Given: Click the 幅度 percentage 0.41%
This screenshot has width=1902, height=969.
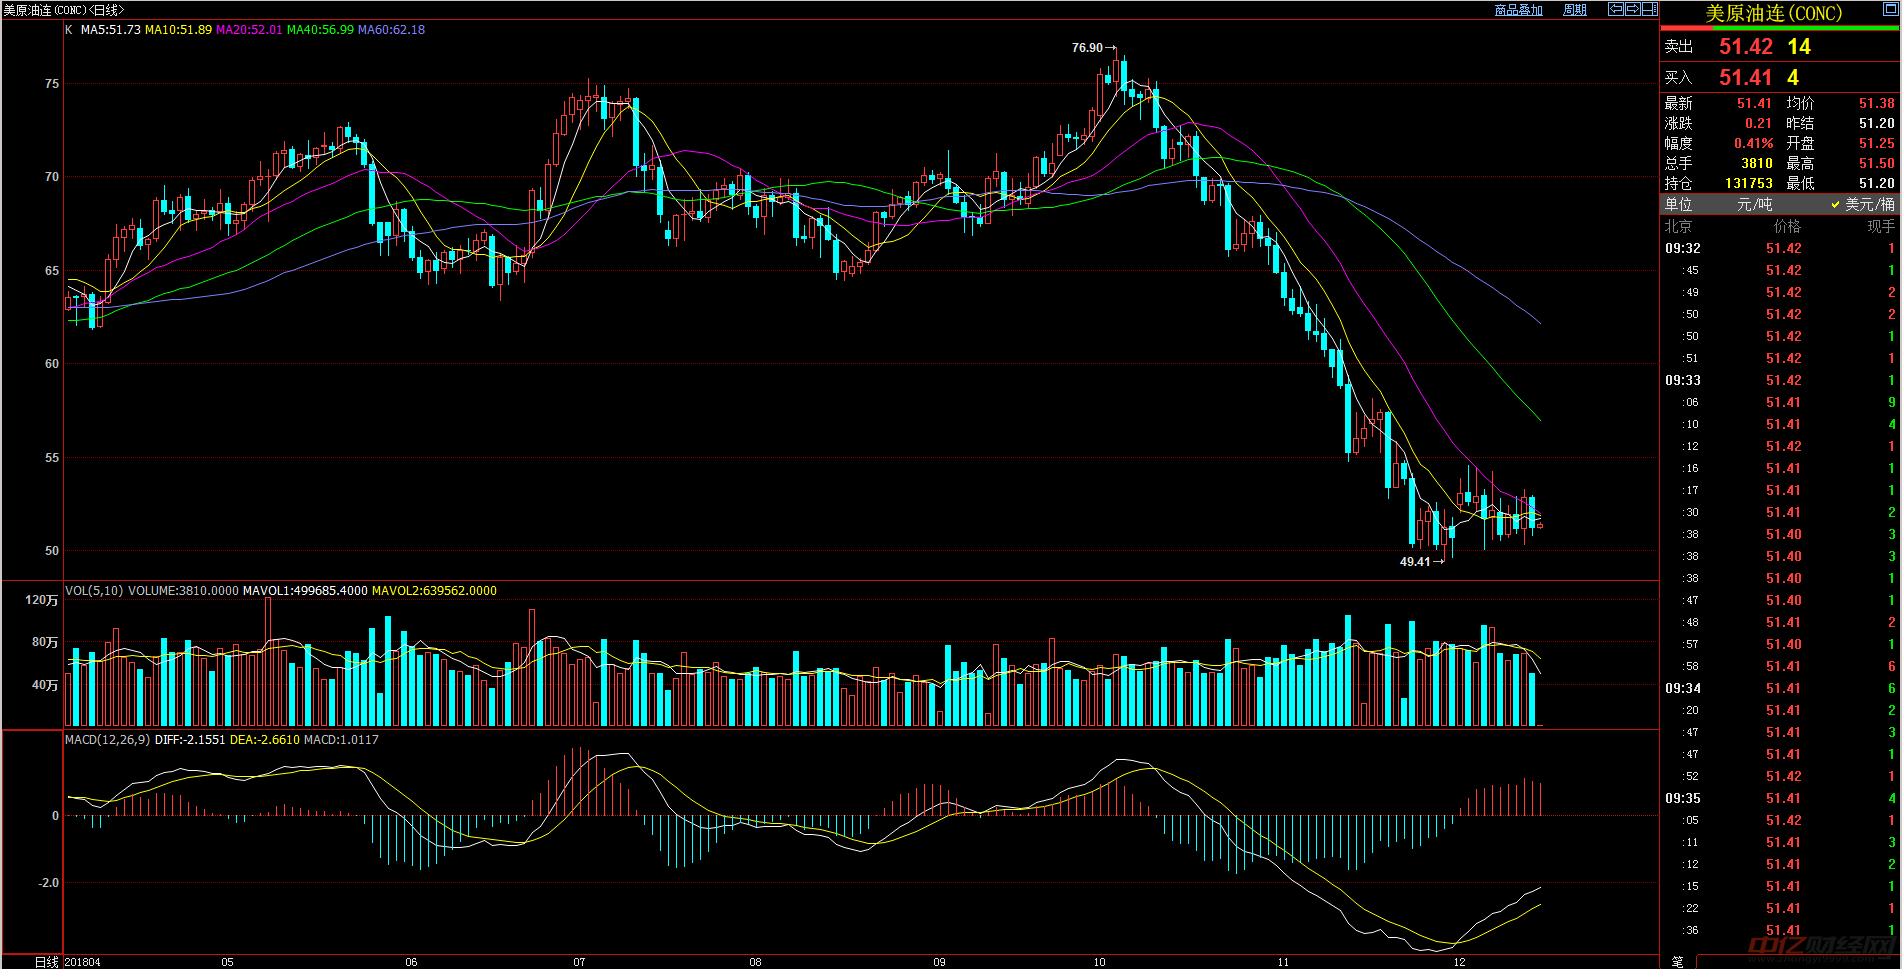Looking at the screenshot, I should pyautogui.click(x=1753, y=143).
